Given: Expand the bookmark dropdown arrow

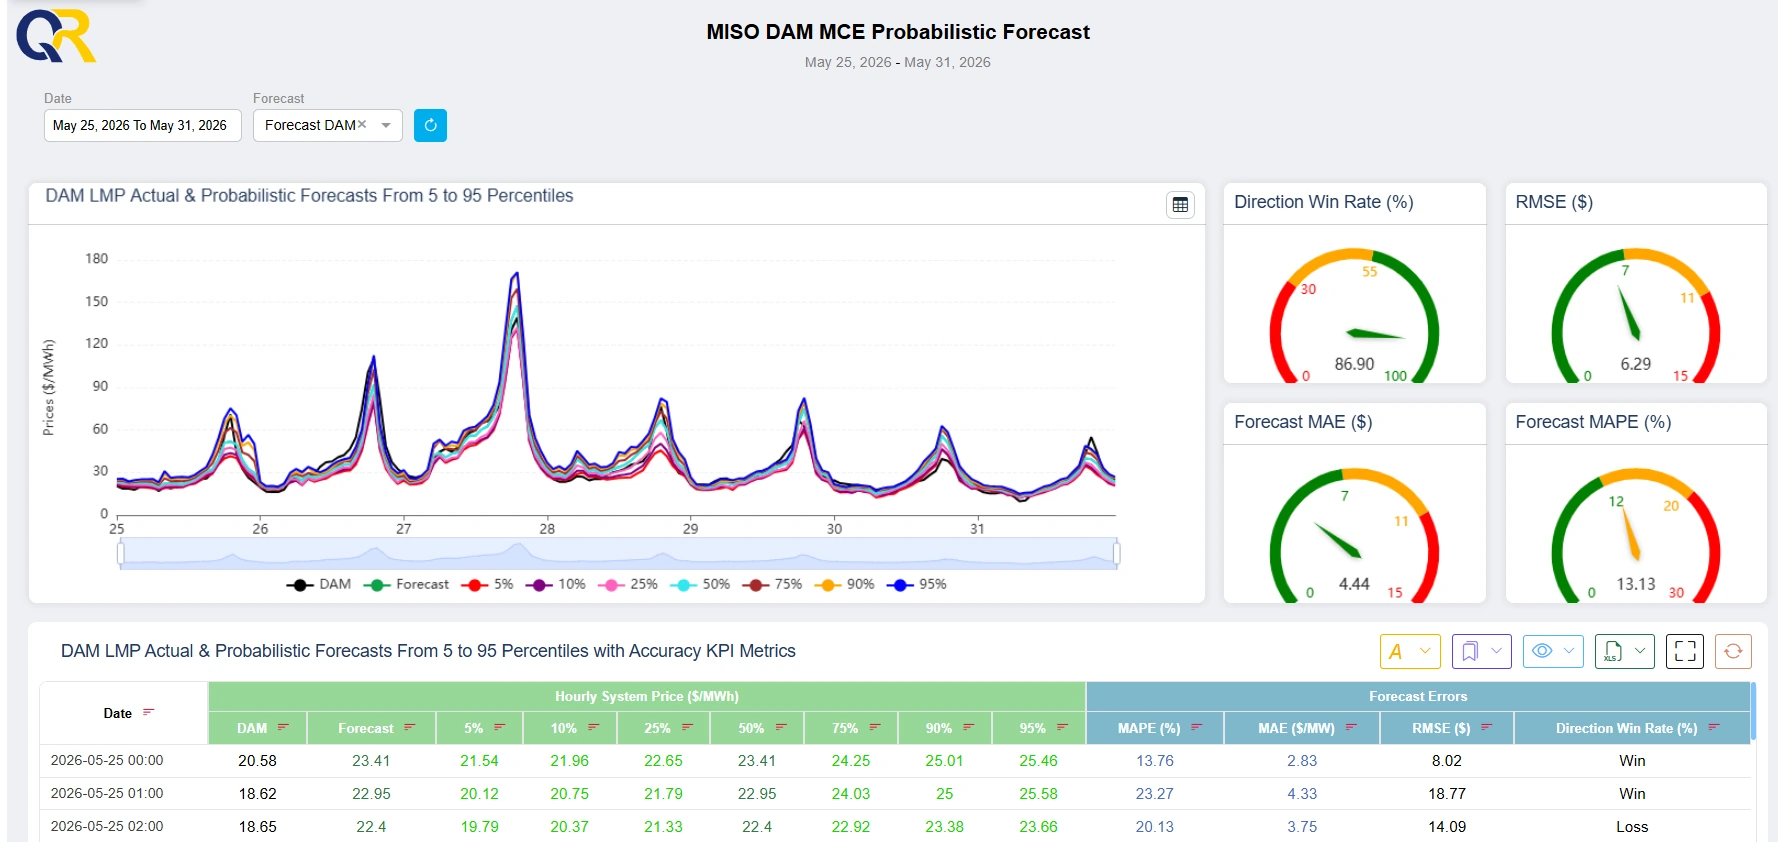Looking at the screenshot, I should coord(1497,651).
